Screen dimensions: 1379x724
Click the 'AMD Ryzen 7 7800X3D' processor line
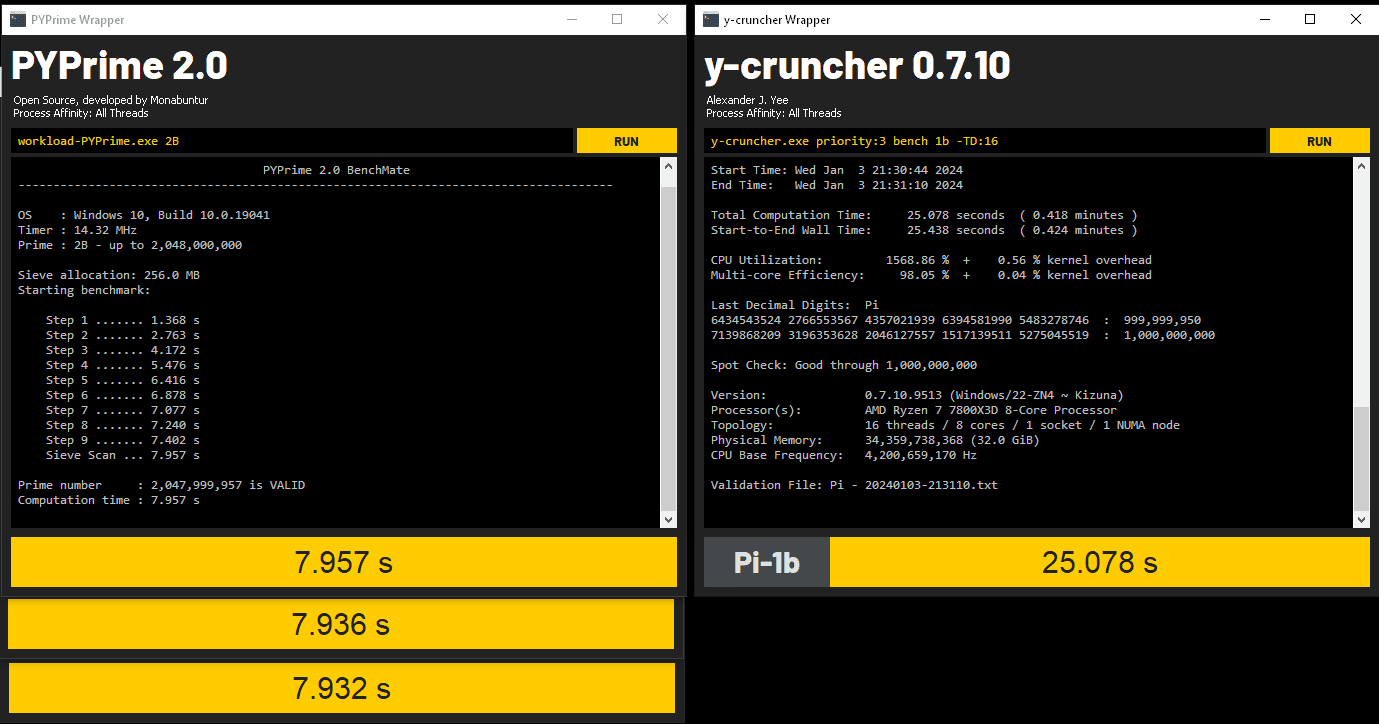click(x=914, y=410)
